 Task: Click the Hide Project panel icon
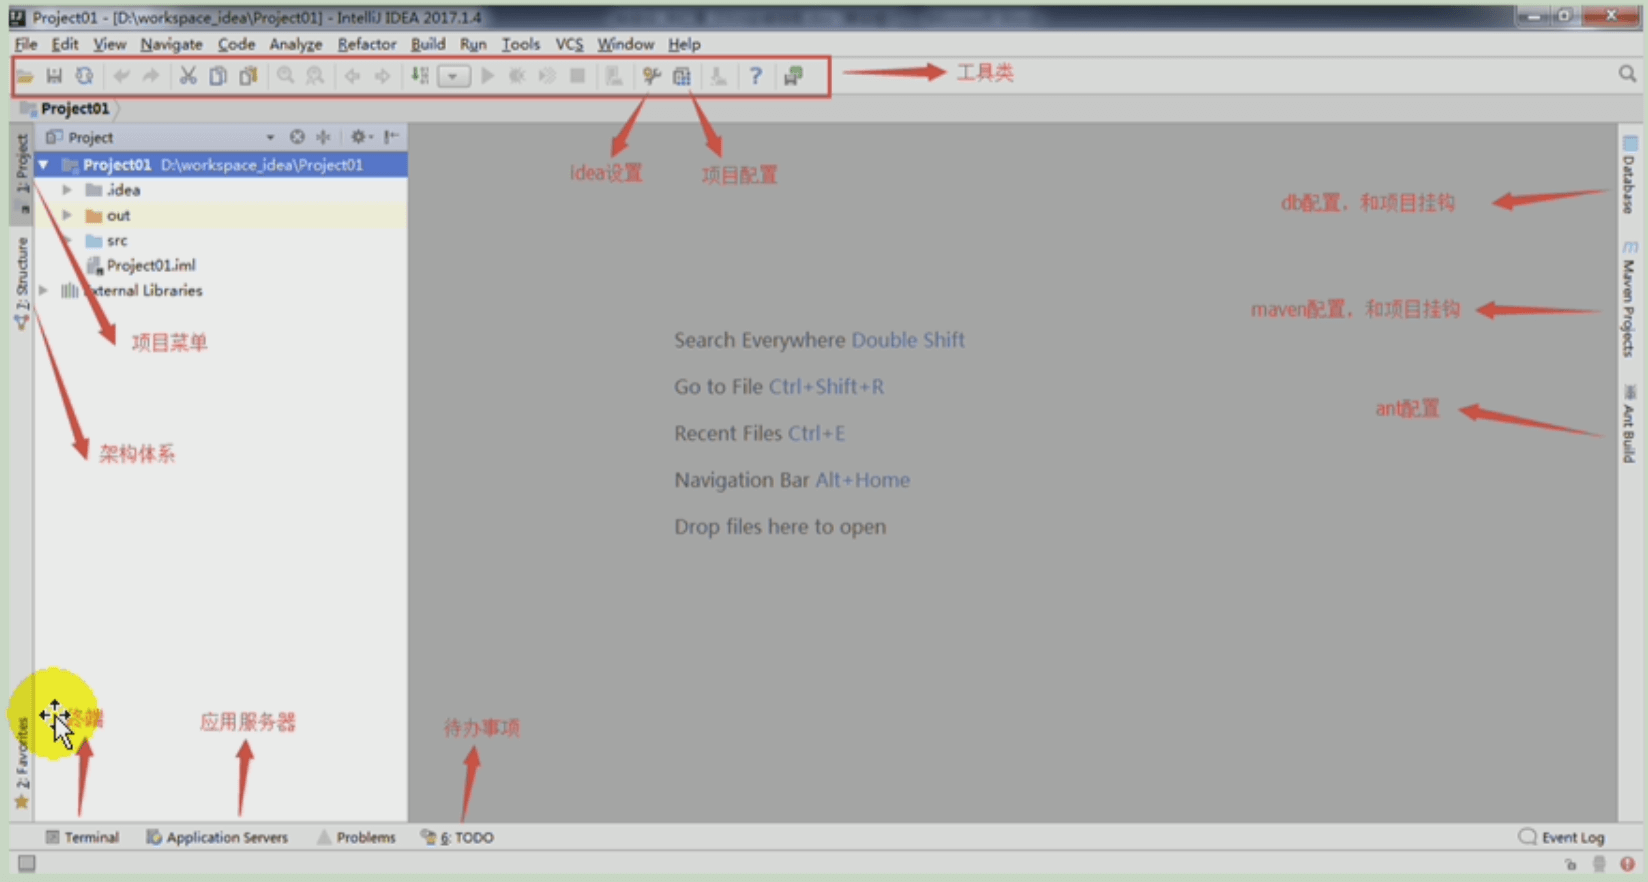(x=391, y=137)
